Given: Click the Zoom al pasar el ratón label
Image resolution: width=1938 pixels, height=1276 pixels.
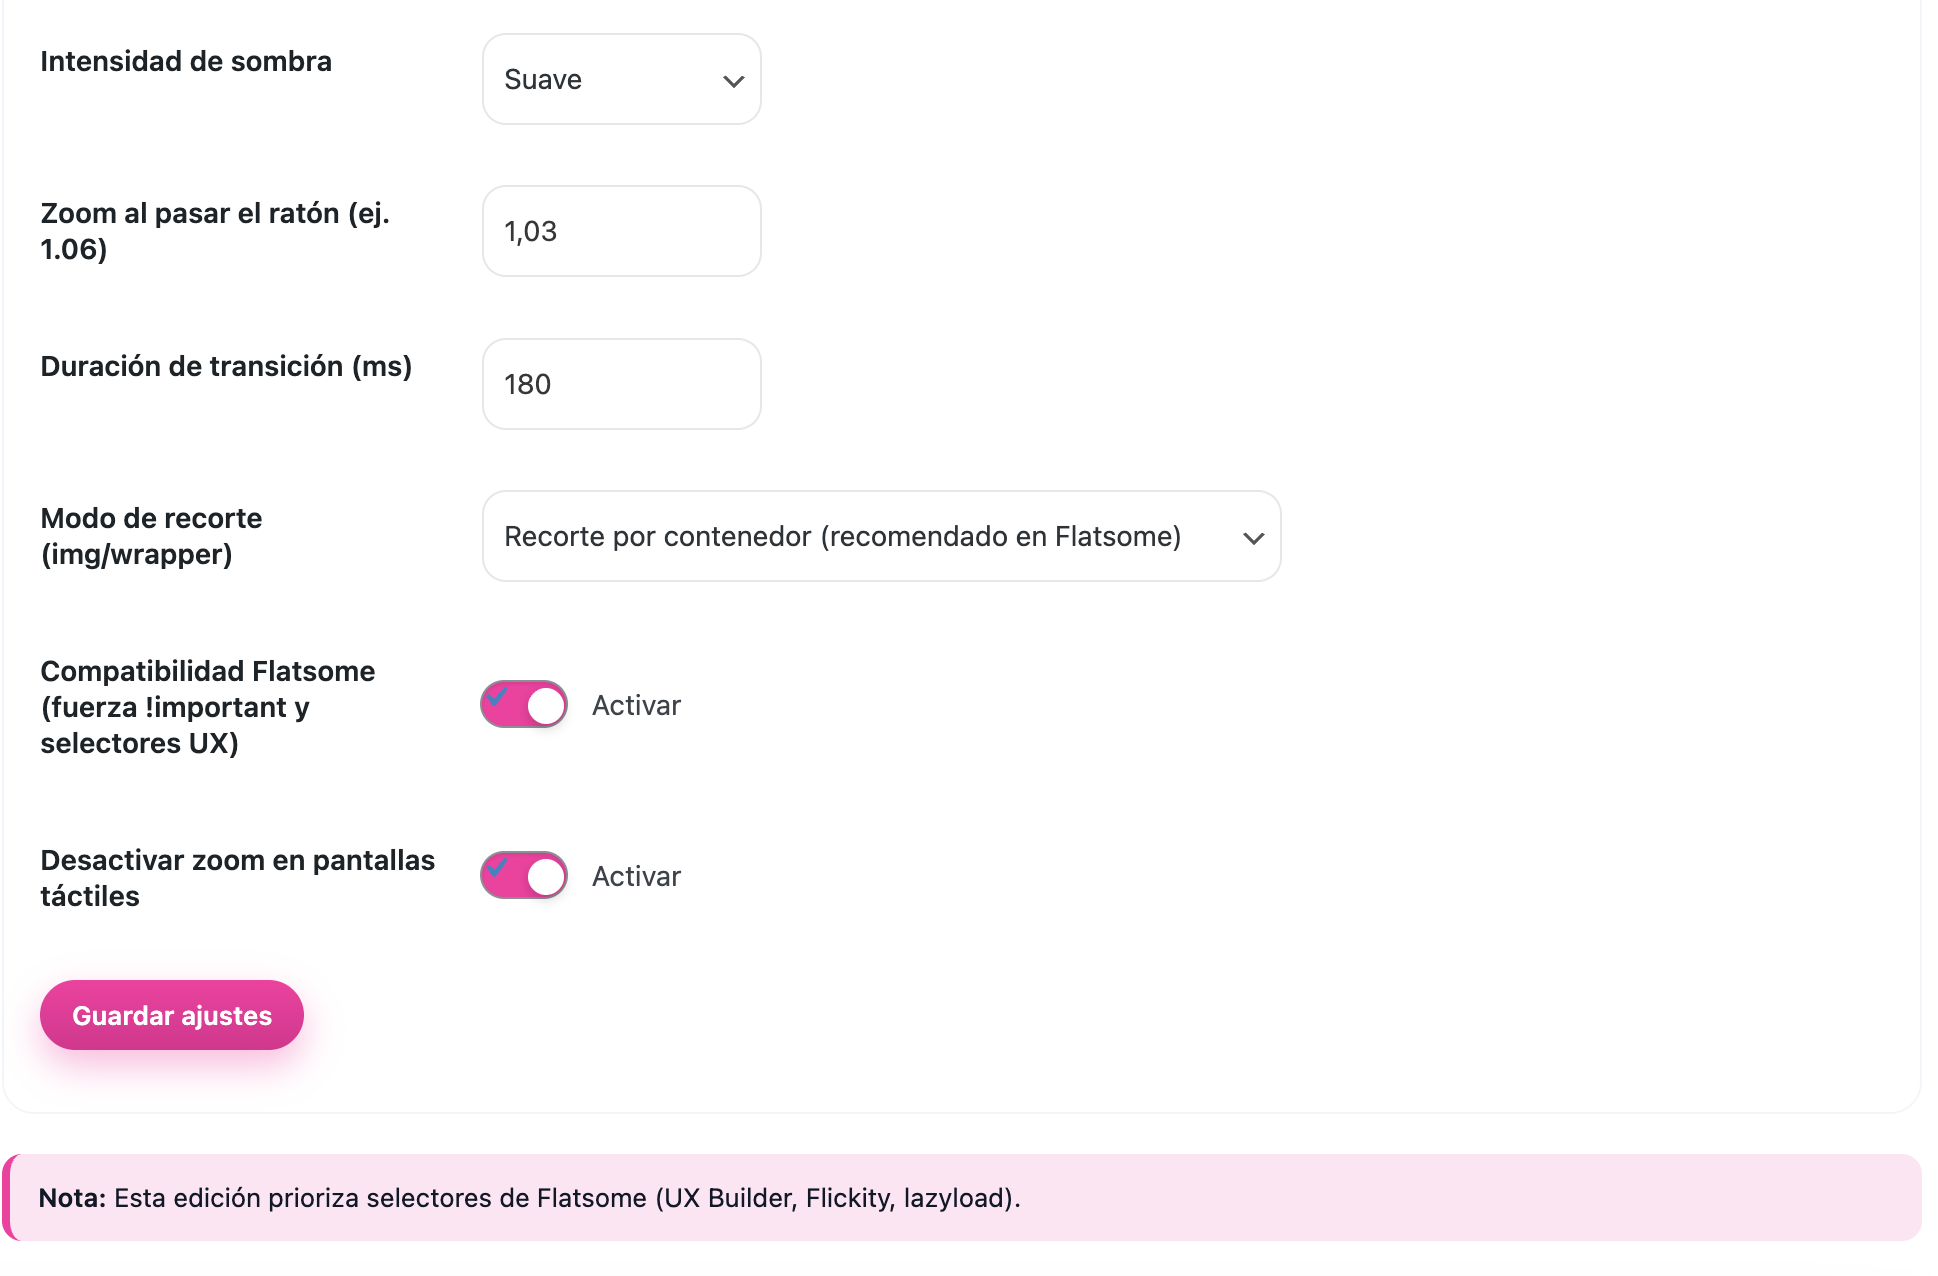Looking at the screenshot, I should coord(215,231).
